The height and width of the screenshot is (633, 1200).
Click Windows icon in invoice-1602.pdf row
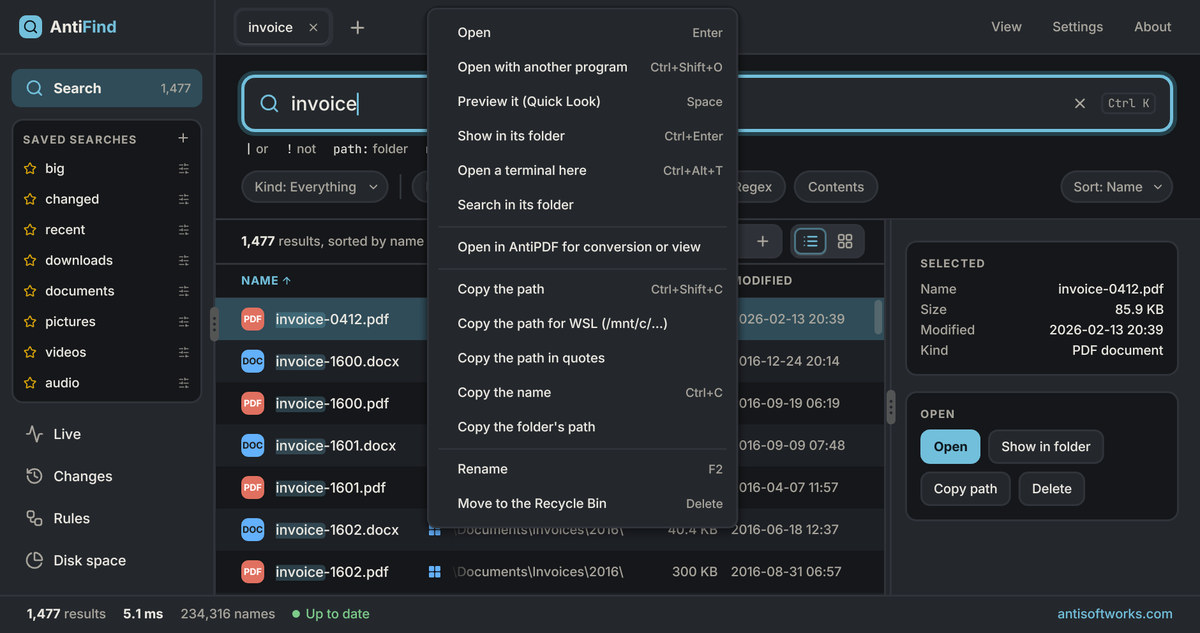(x=435, y=572)
